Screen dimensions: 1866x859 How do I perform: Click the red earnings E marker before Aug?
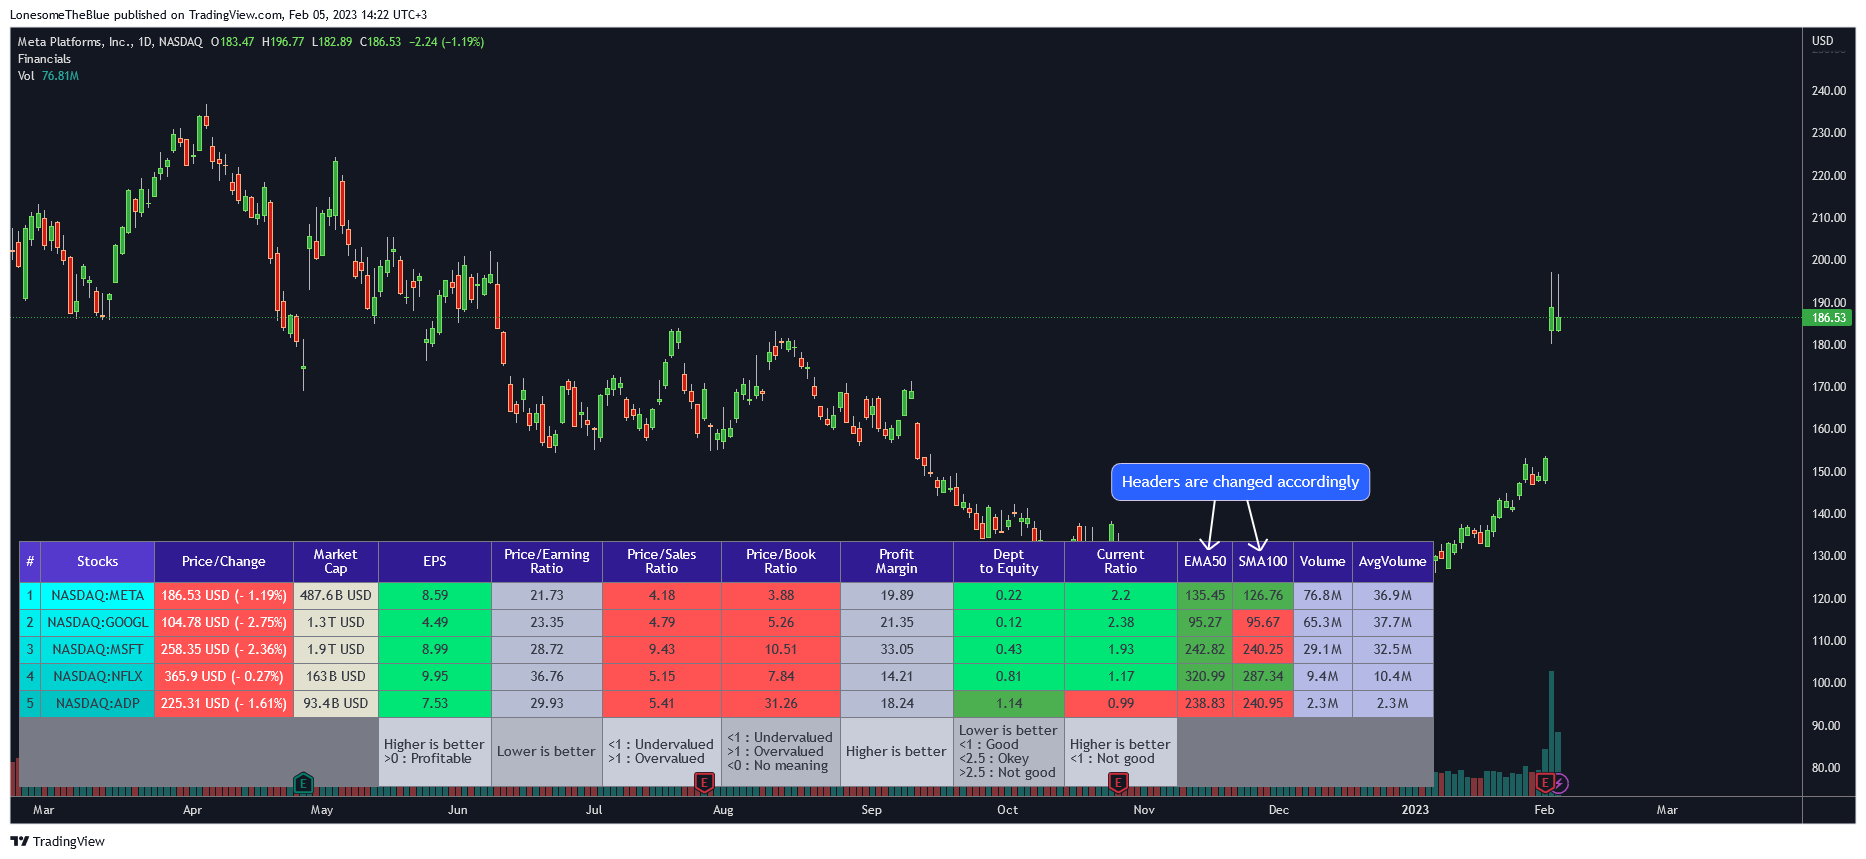coord(704,783)
